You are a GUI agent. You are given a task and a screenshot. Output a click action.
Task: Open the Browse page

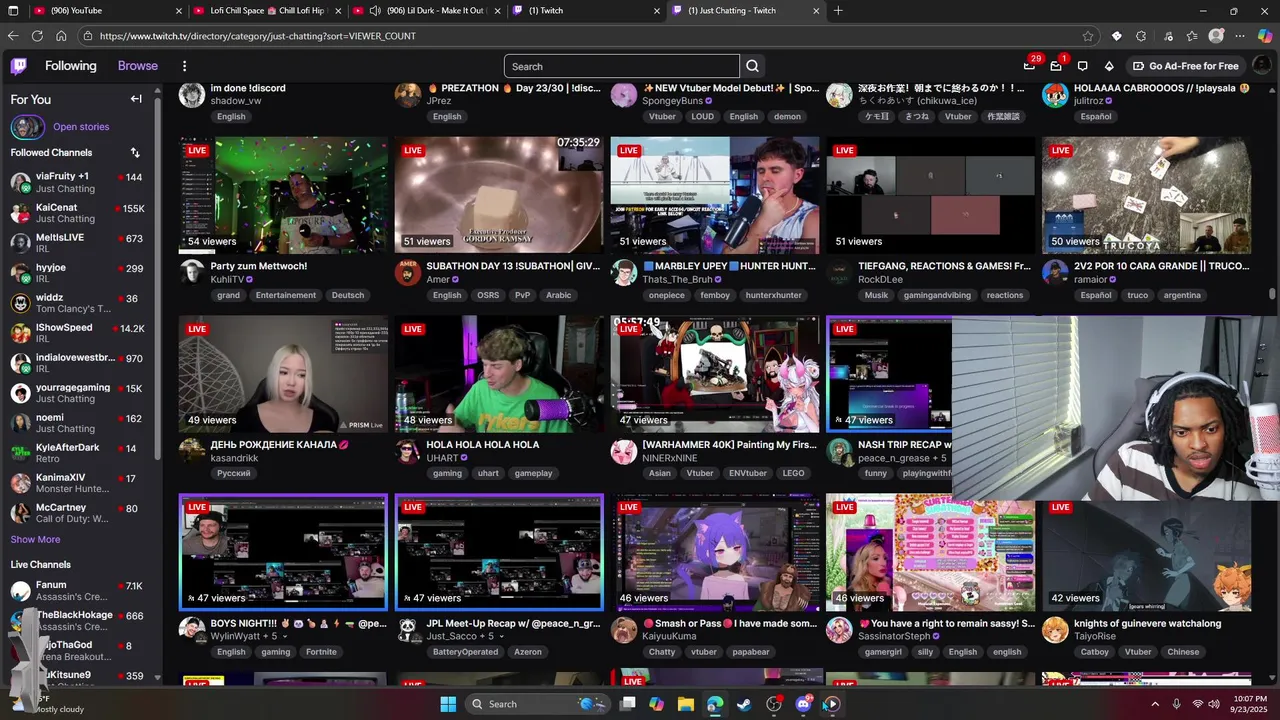coord(138,66)
